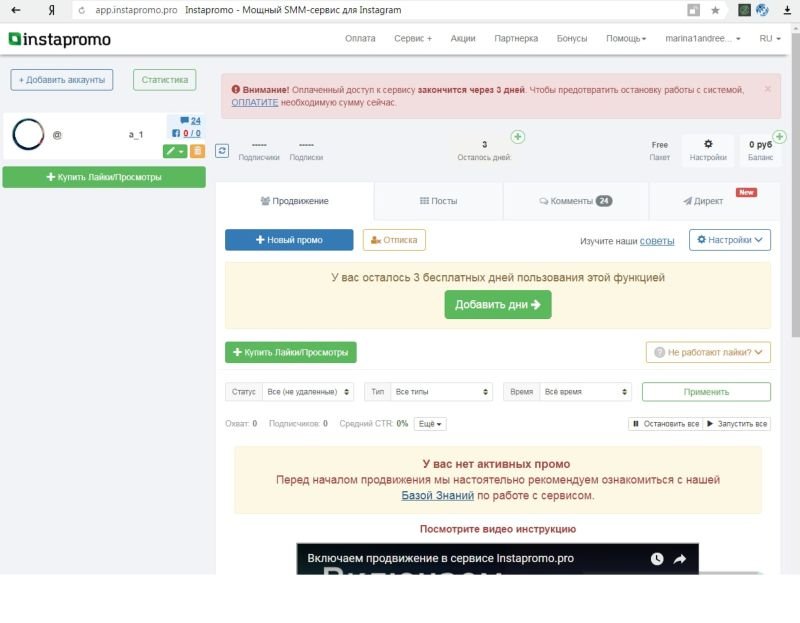Click the watch later clock on the video
Screen dimensions: 800x623
tap(657, 559)
